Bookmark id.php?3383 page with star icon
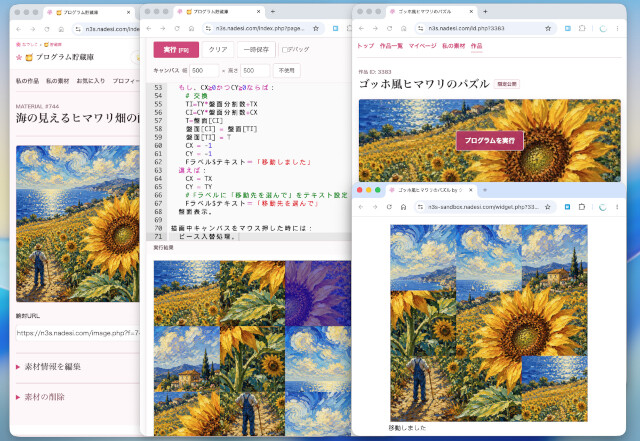640x441 pixels. click(548, 28)
